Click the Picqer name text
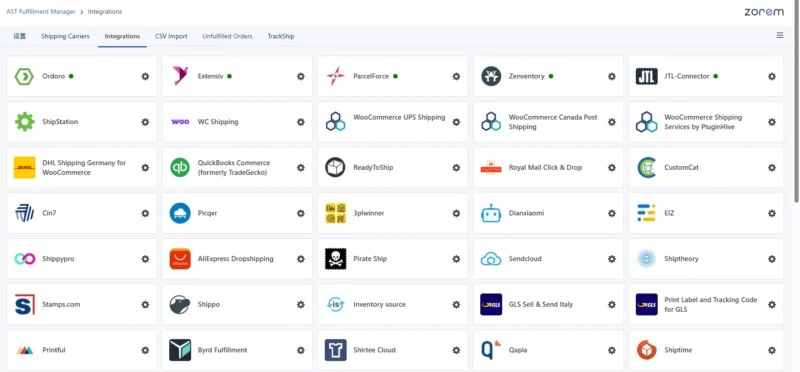The image size is (800, 372). (x=208, y=213)
